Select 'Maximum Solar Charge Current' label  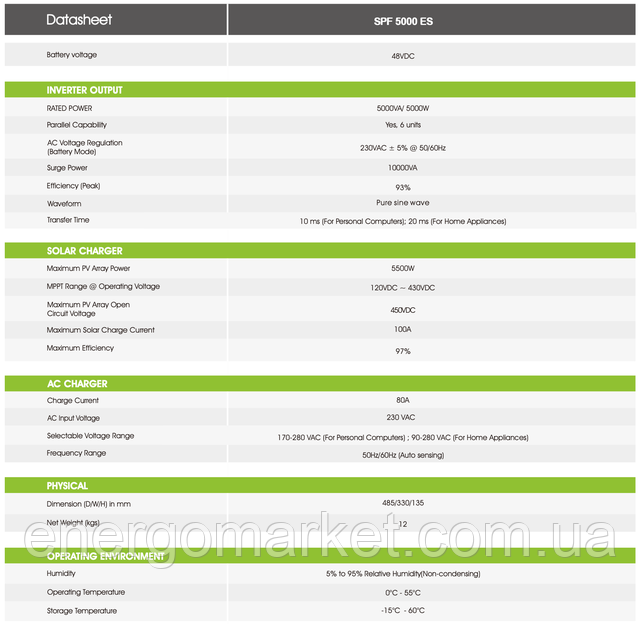[100, 330]
